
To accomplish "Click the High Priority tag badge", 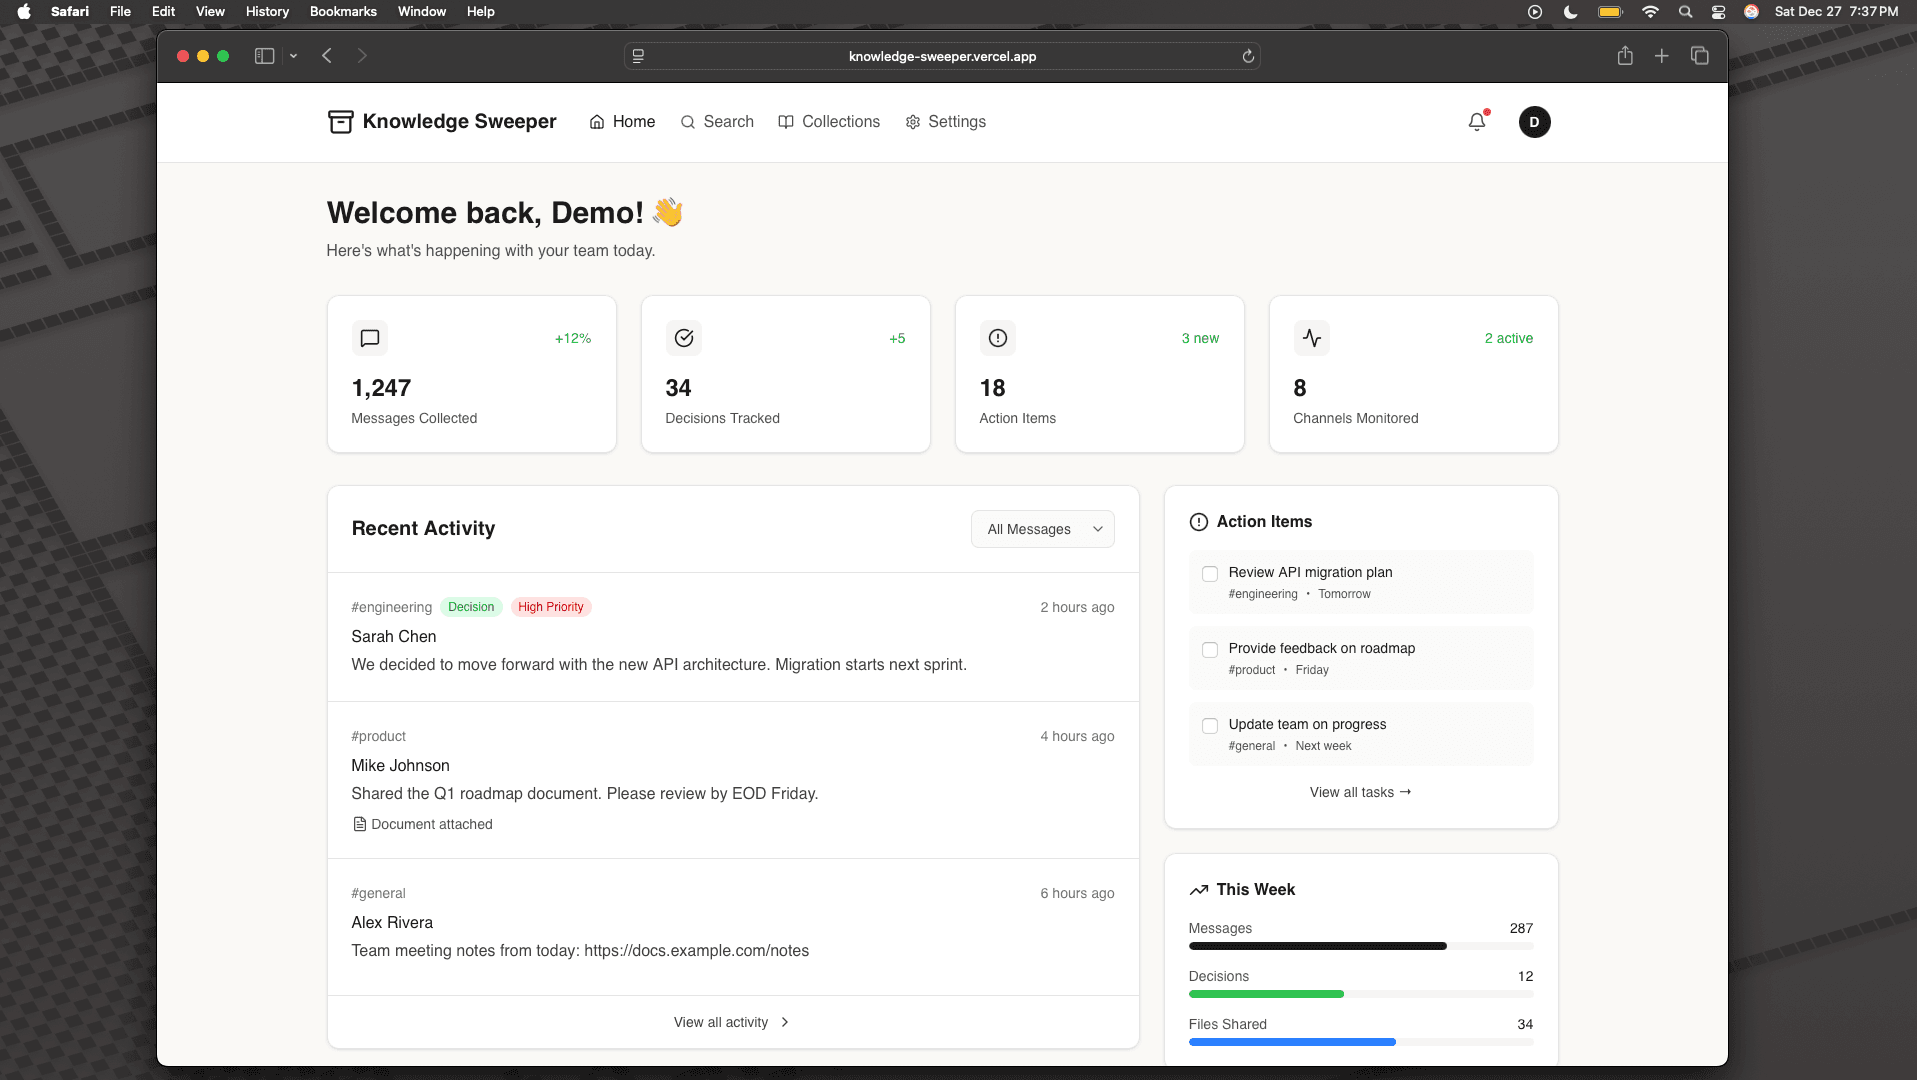I will point(551,607).
